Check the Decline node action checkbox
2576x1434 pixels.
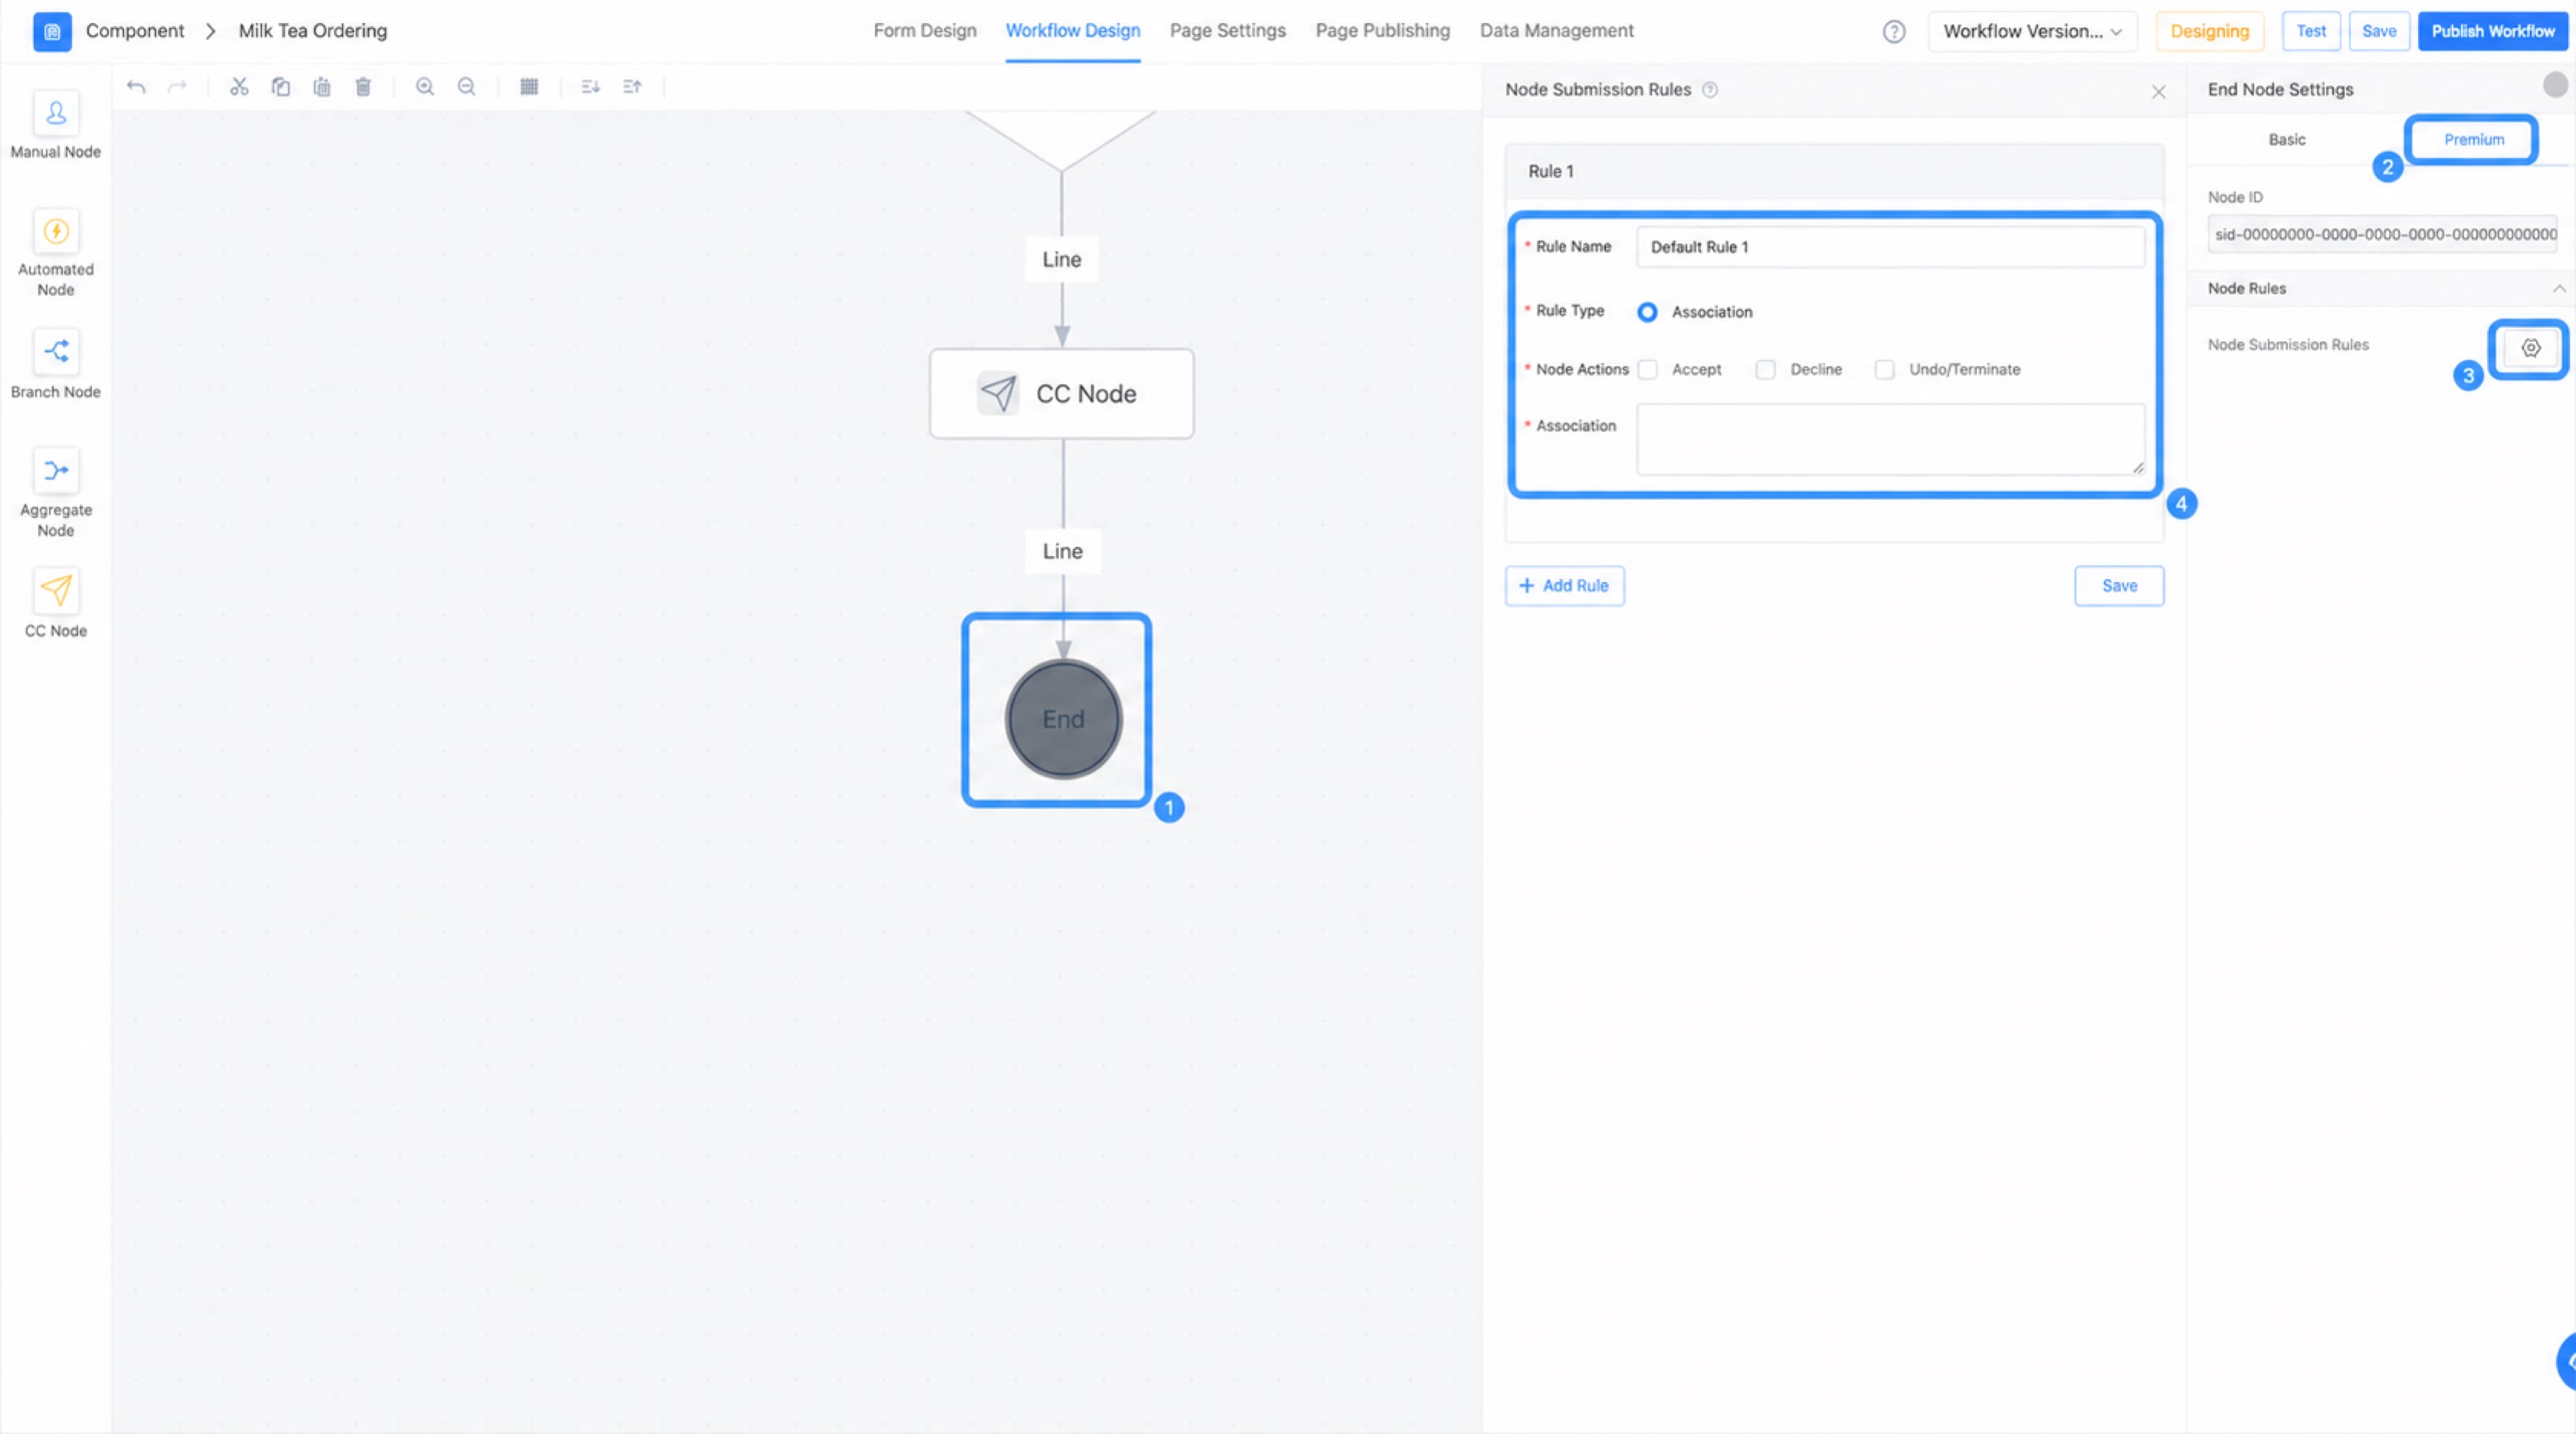click(x=1766, y=370)
